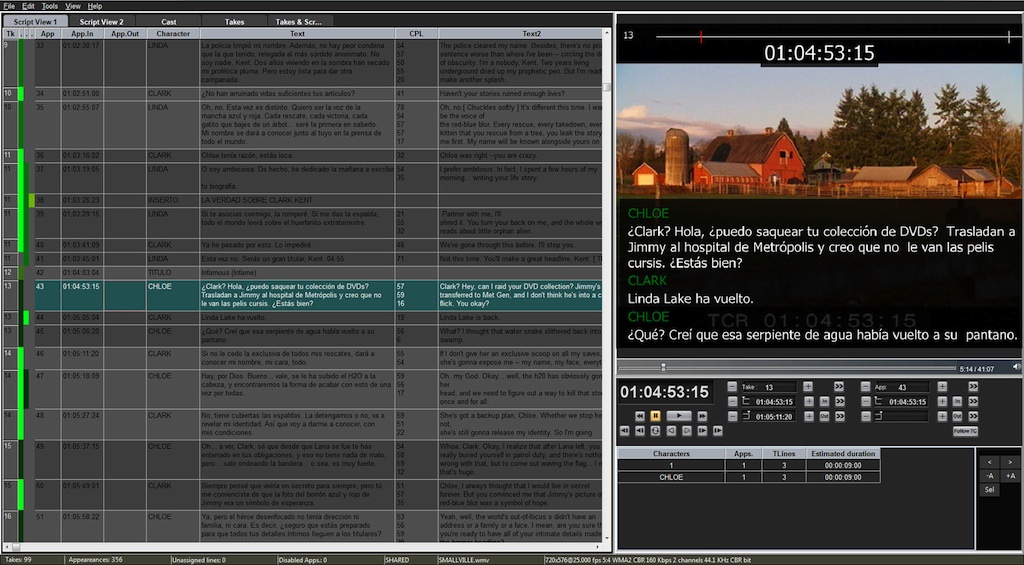Increase take out-point 01:05:11:20 with plus

pos(808,416)
